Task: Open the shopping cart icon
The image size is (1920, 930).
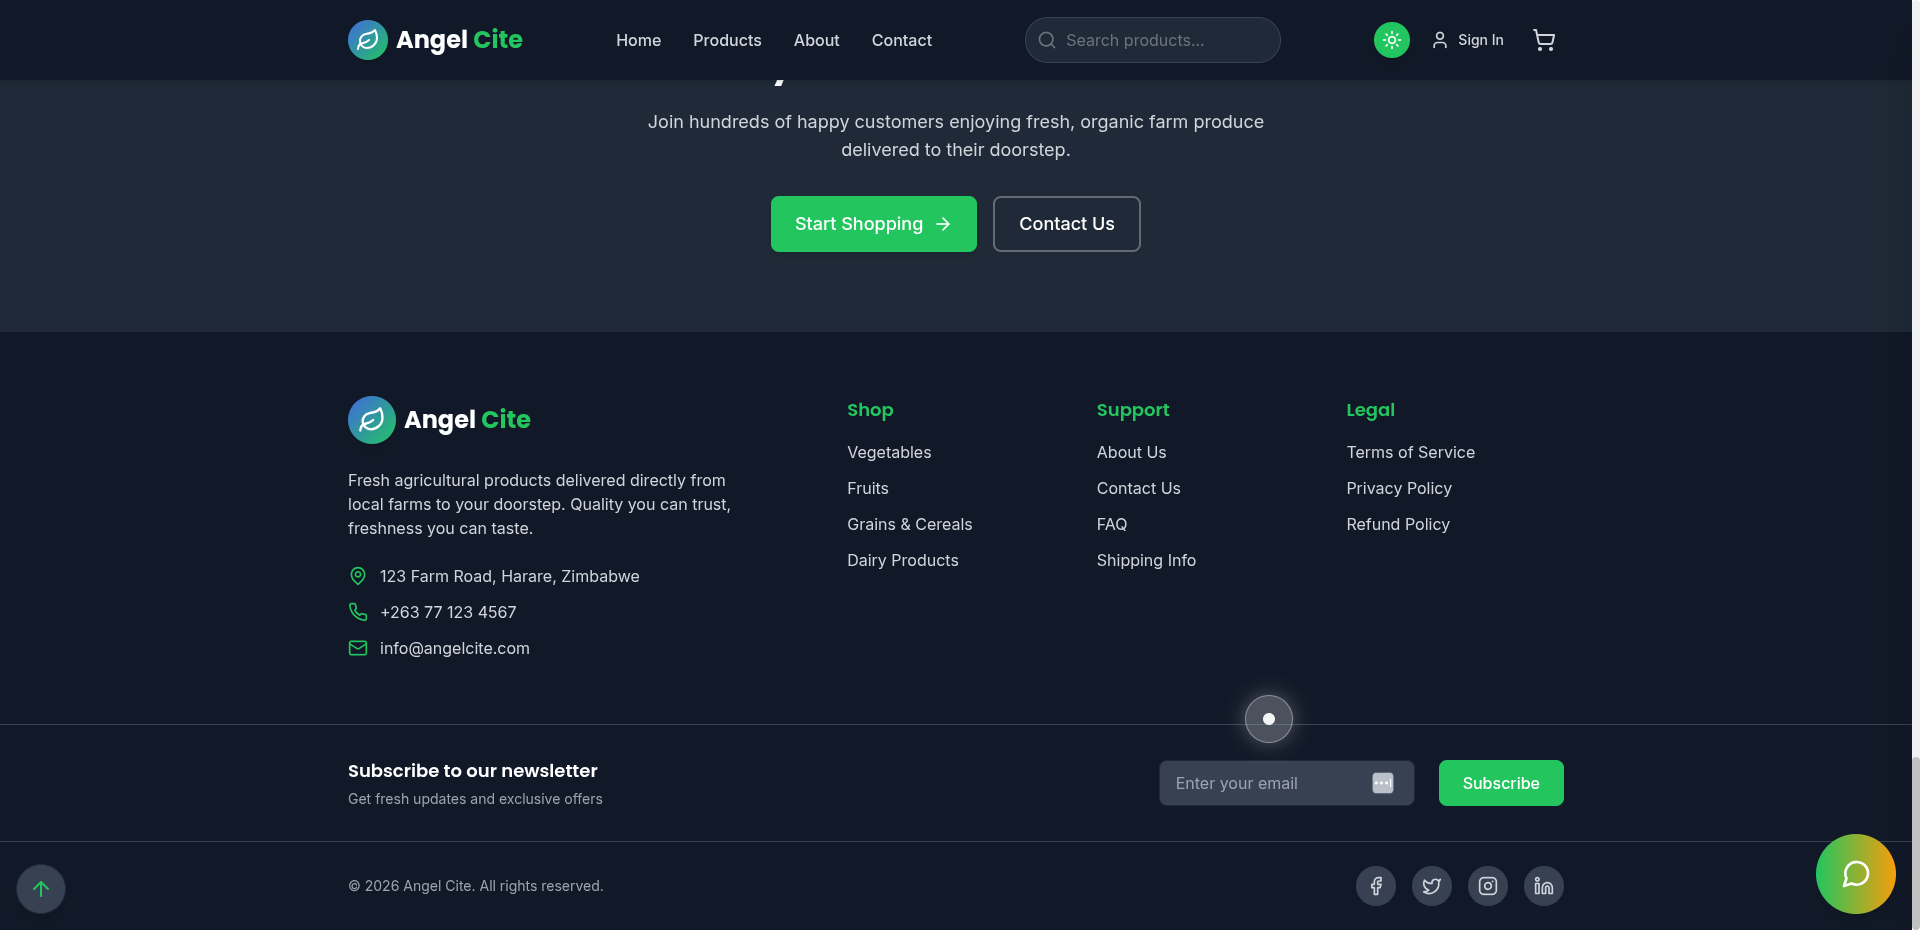Action: [x=1544, y=40]
